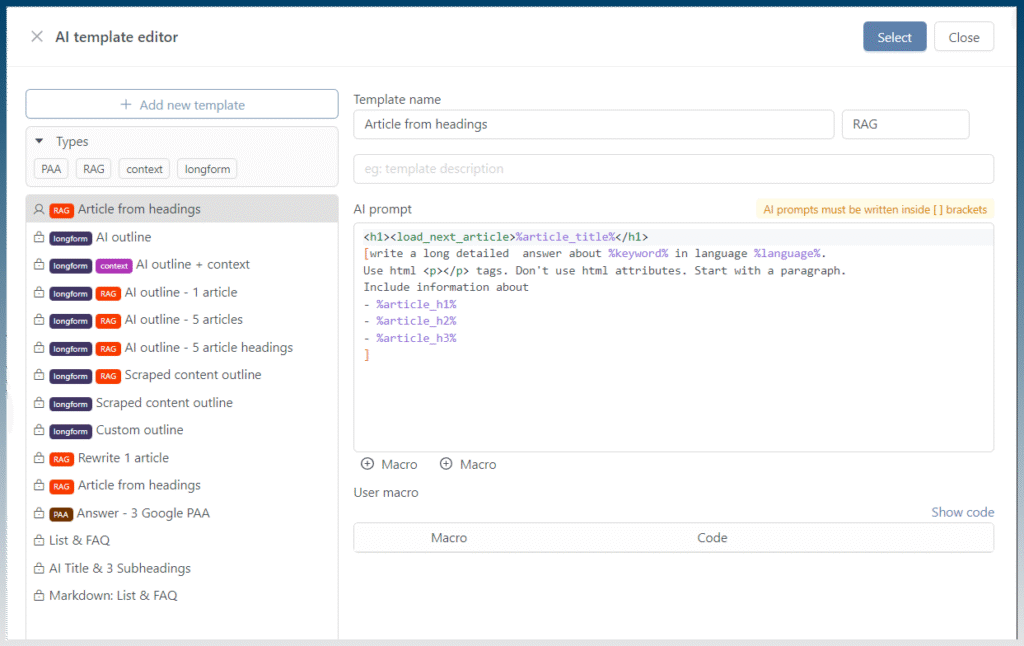This screenshot has height=646, width=1024.
Task: Create a template with Add new template
Action: [182, 105]
